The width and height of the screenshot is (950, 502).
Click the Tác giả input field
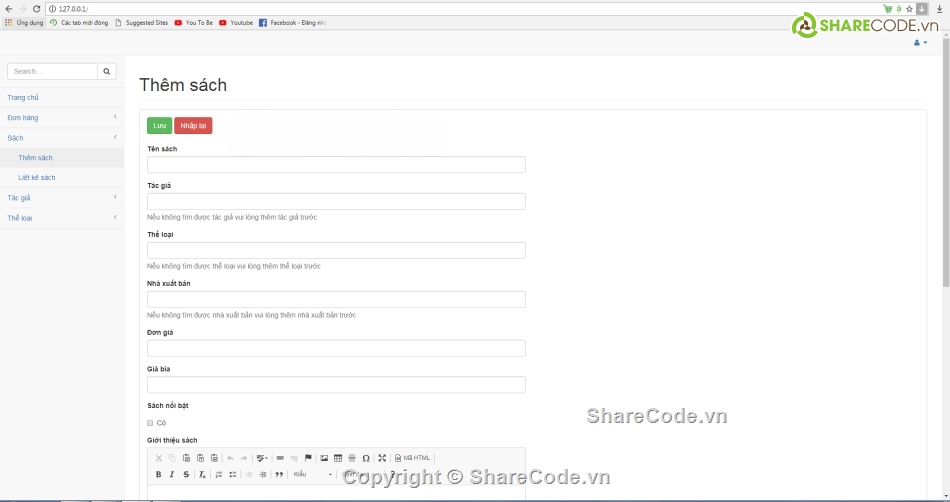pyautogui.click(x=336, y=202)
